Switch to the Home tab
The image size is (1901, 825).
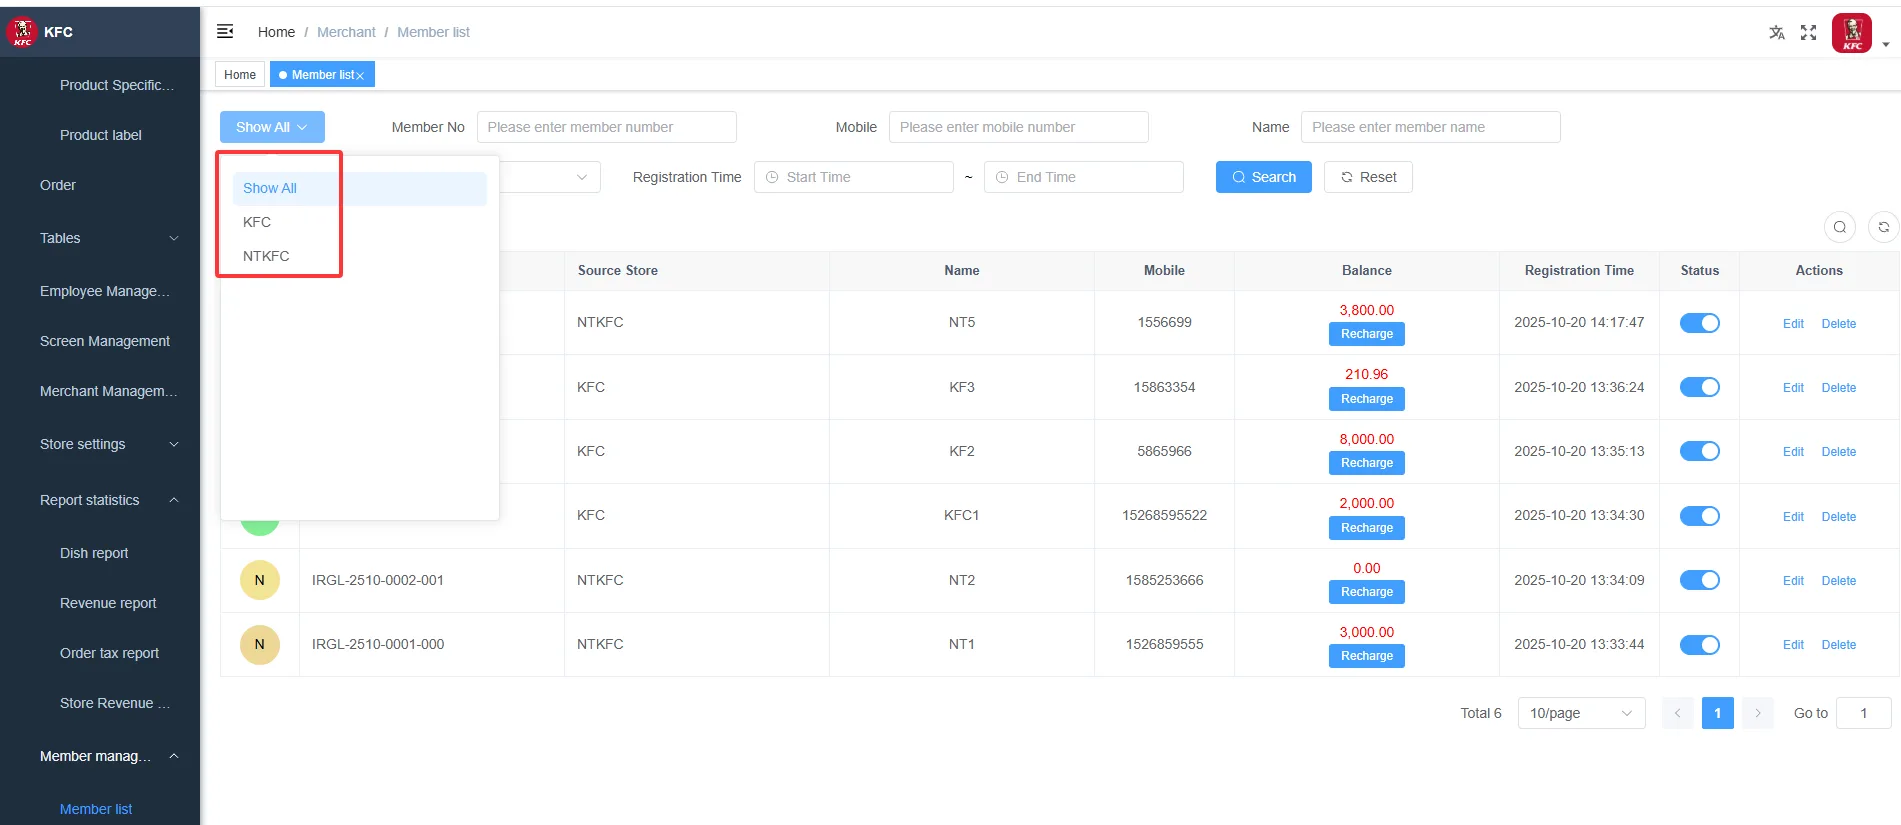coord(240,75)
